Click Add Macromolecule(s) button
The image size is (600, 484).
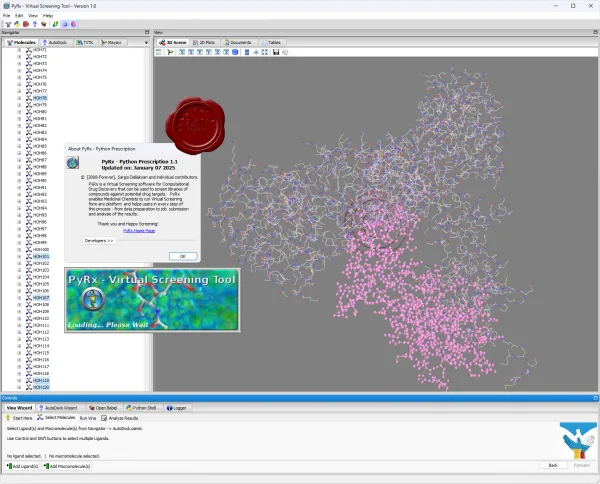tap(67, 466)
